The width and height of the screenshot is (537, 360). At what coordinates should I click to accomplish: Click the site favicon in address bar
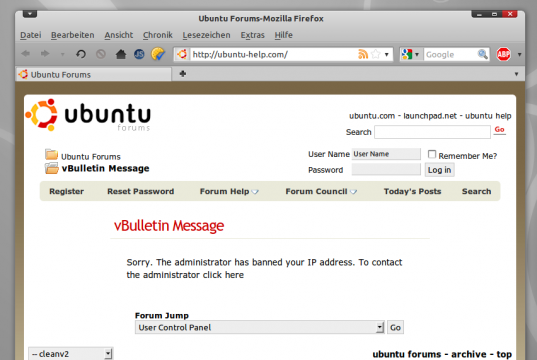coord(182,54)
